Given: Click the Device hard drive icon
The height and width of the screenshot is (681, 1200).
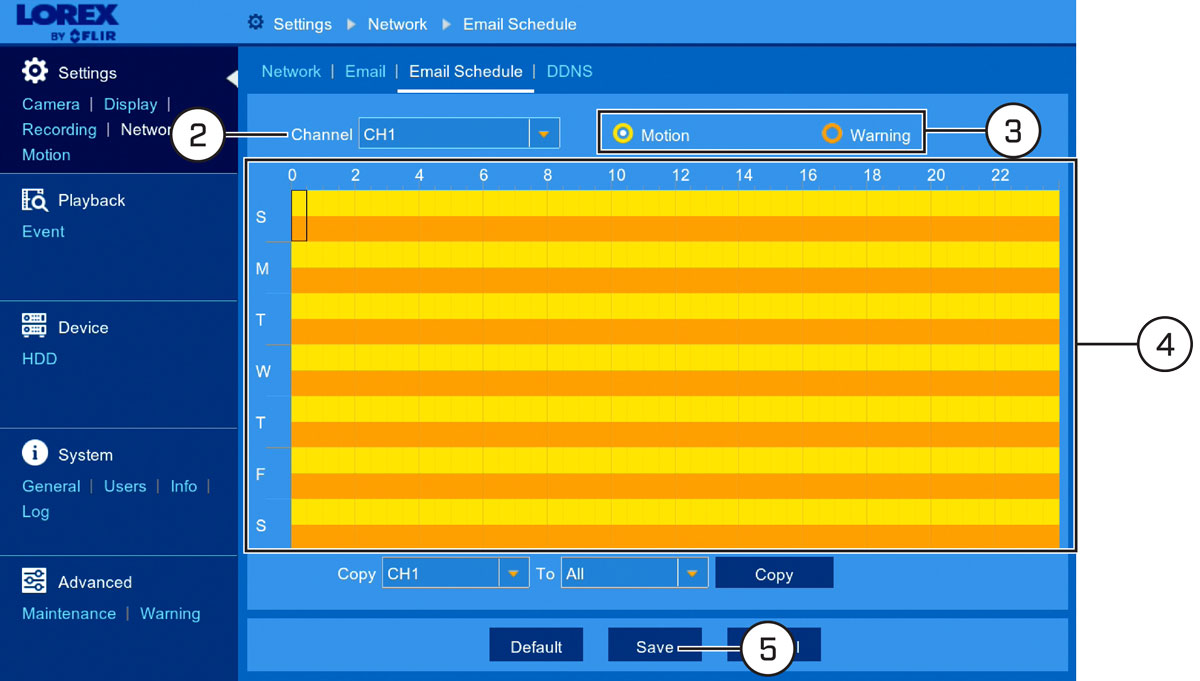Looking at the screenshot, I should pyautogui.click(x=35, y=326).
